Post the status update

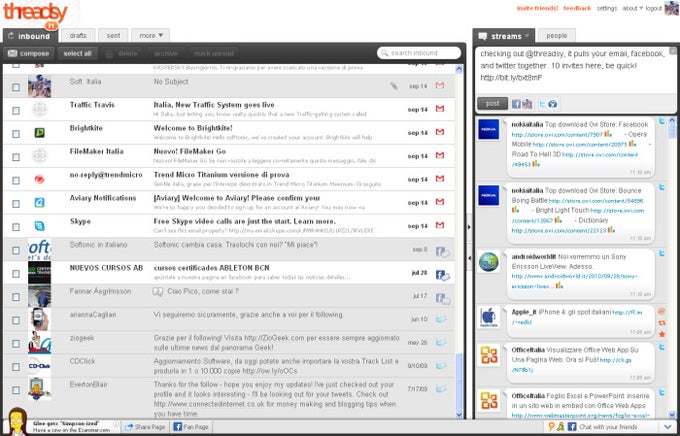click(492, 104)
